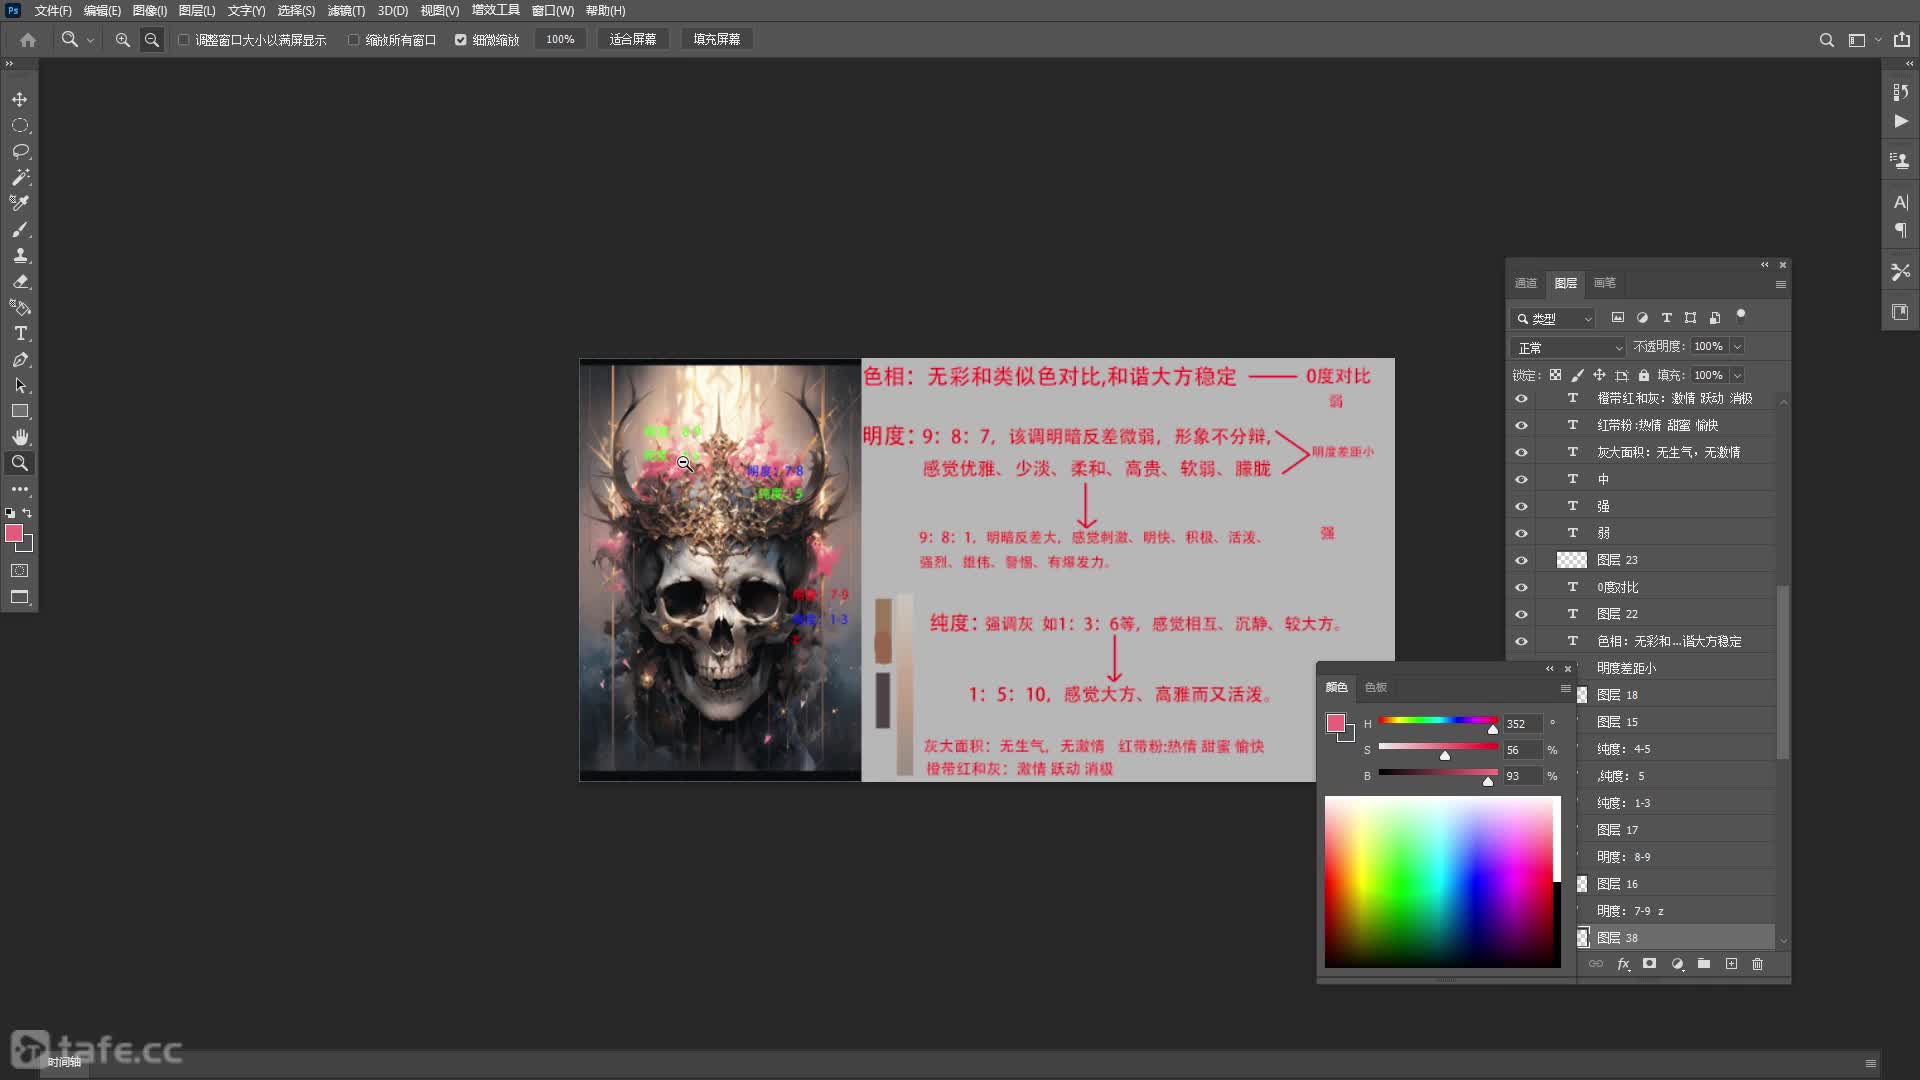
Task: Select the Pen tool
Action: coord(20,359)
